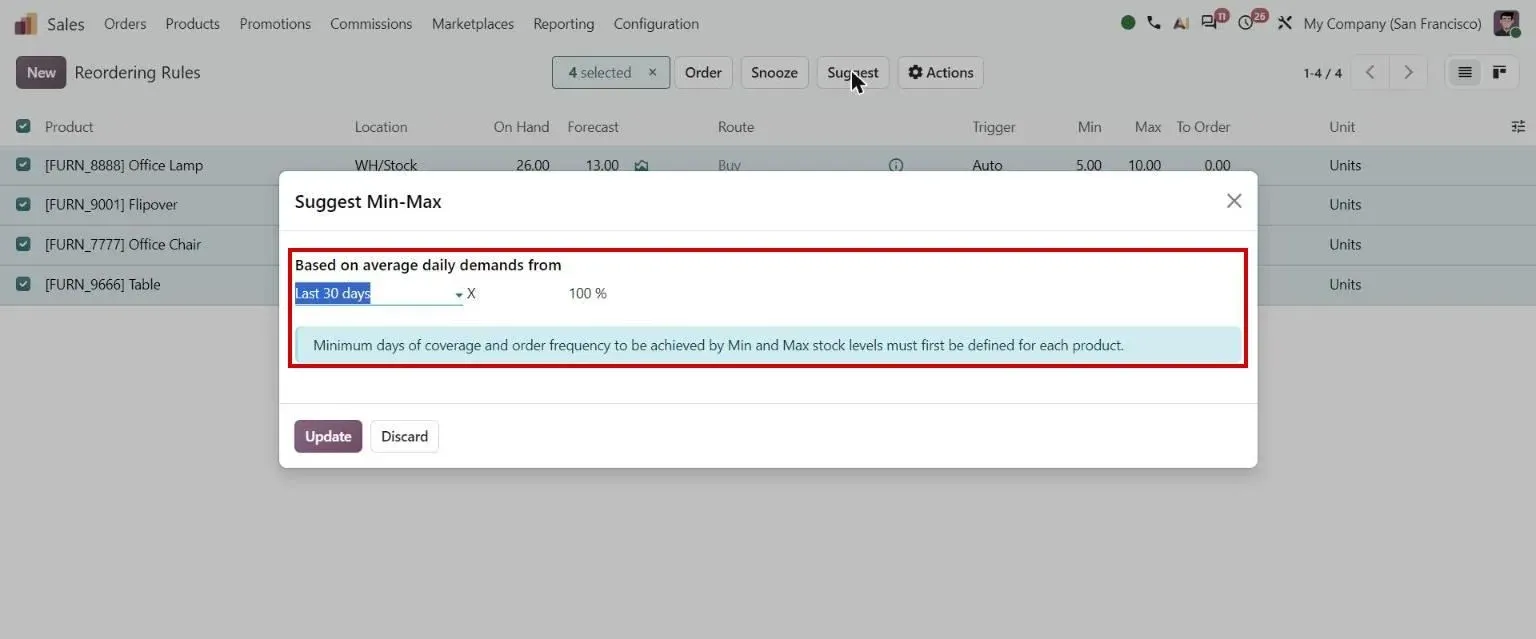Close the Suggest Min-Max dialog
Viewport: 1536px width, 639px height.
pos(1234,201)
